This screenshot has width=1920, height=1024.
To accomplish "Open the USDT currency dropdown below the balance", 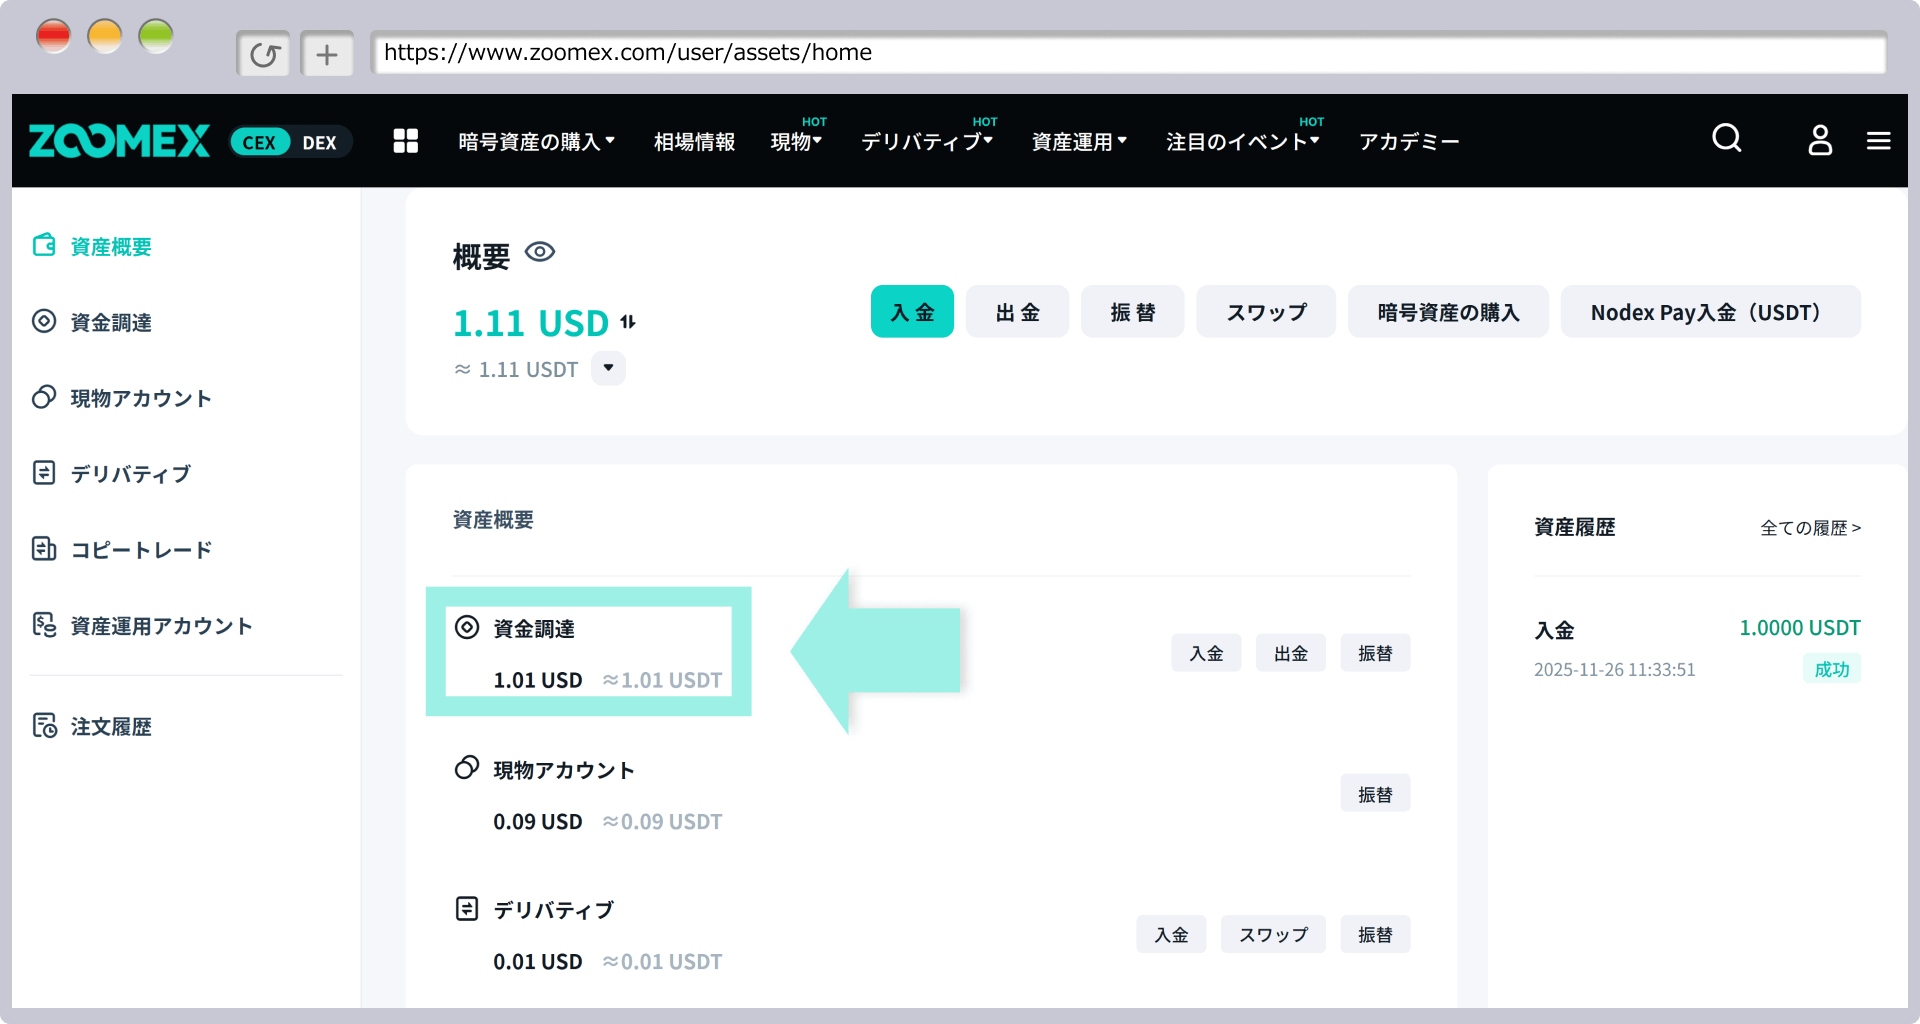I will [x=608, y=368].
